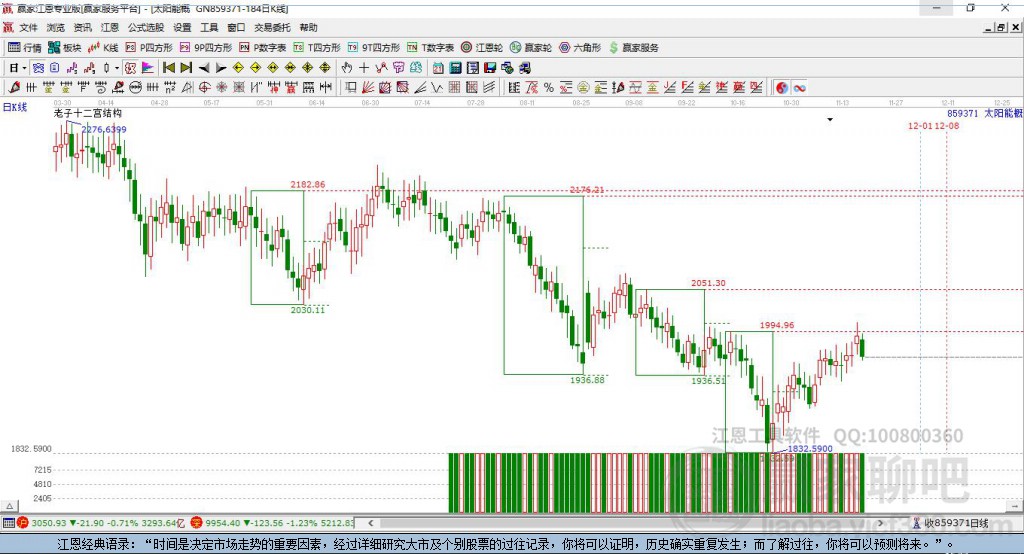
Task: Click the 行情 toolbar button
Action: click(x=25, y=48)
